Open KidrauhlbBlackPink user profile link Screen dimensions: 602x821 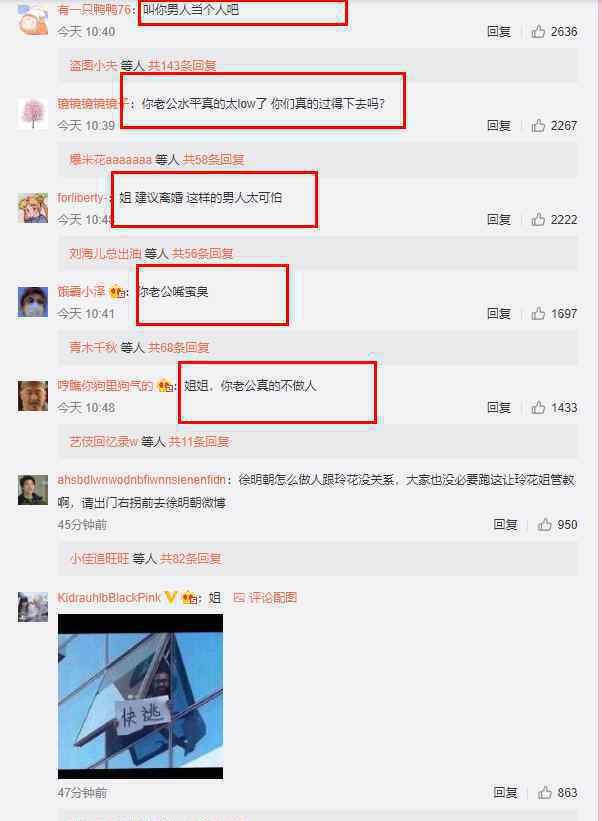pyautogui.click(x=109, y=597)
